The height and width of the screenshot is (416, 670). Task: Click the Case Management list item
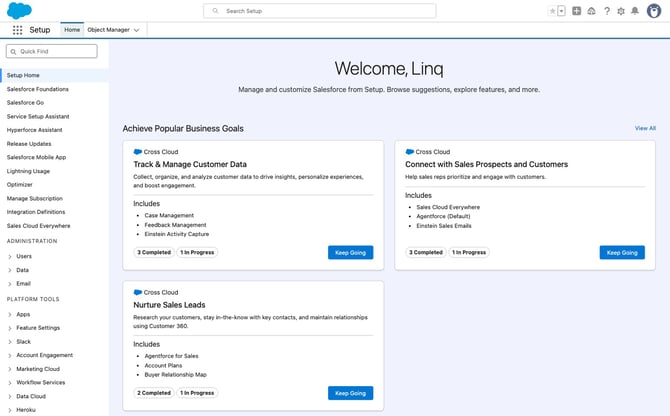169,215
